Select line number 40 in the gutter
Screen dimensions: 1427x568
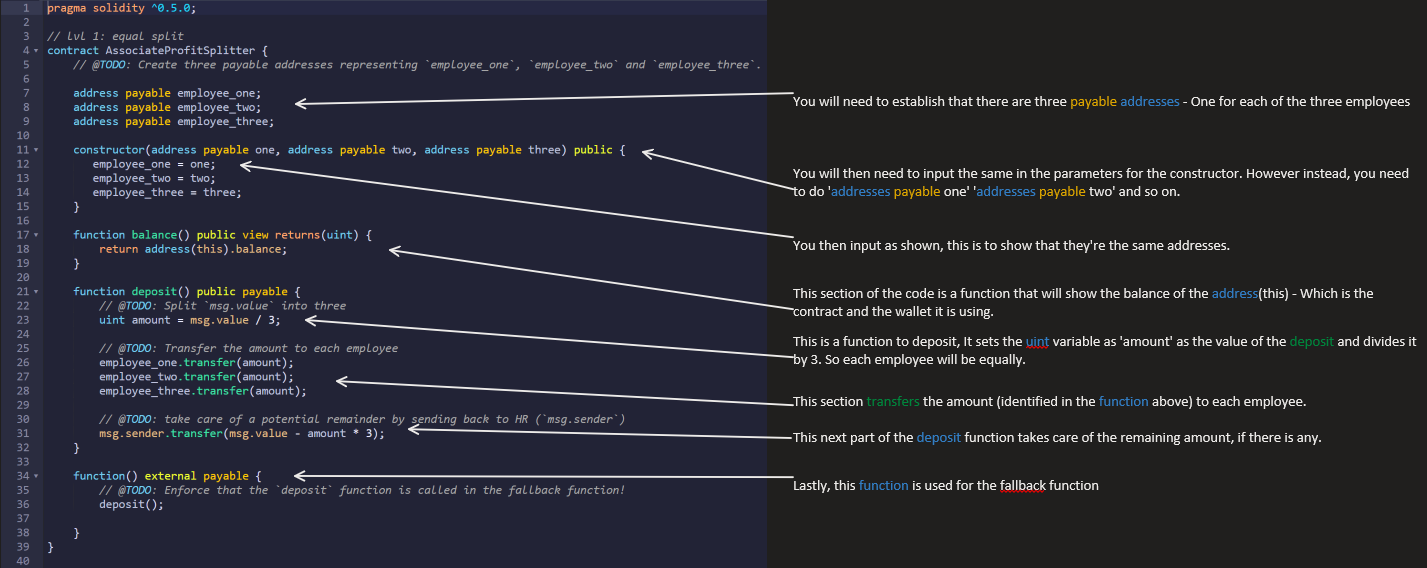[x=22, y=561]
